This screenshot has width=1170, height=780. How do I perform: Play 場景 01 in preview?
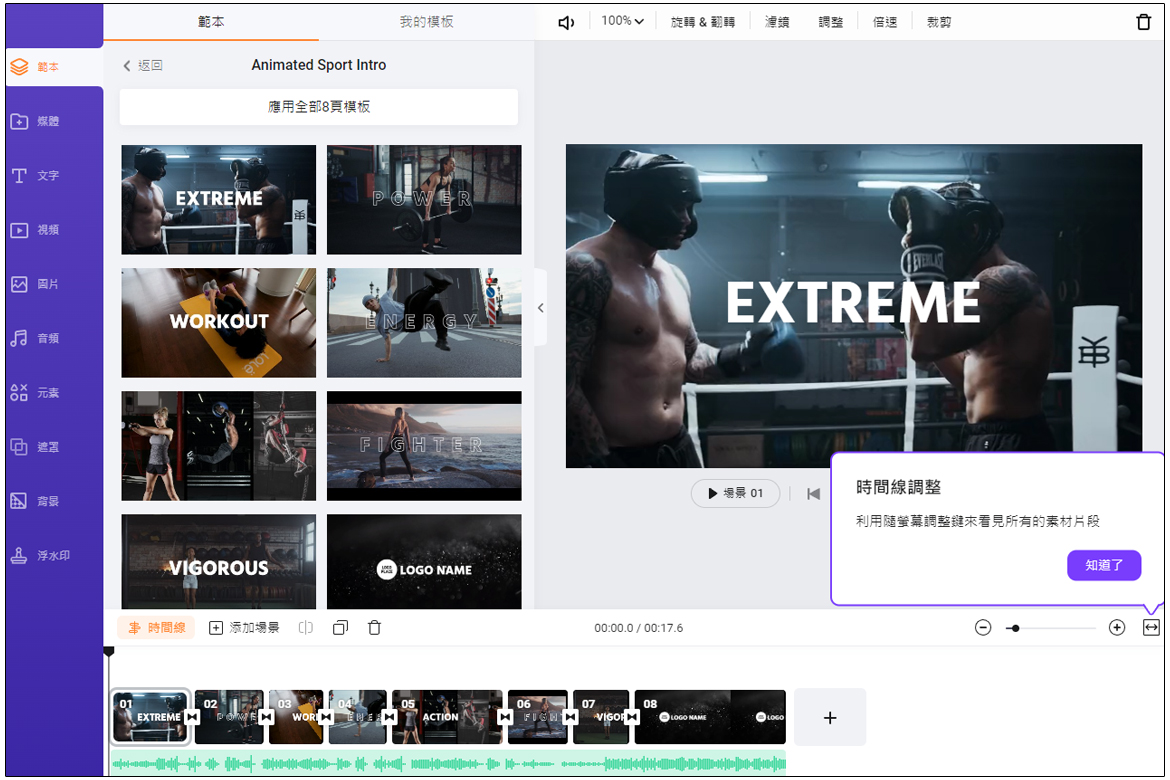(x=736, y=493)
